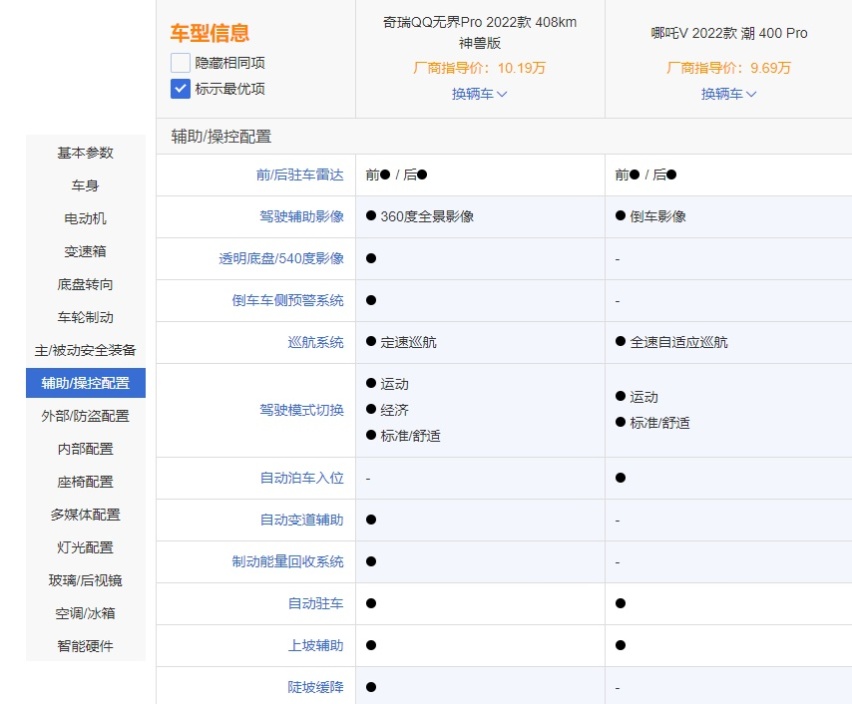Open 驾驶模式切换 parameter link
The image size is (852, 704).
point(302,410)
